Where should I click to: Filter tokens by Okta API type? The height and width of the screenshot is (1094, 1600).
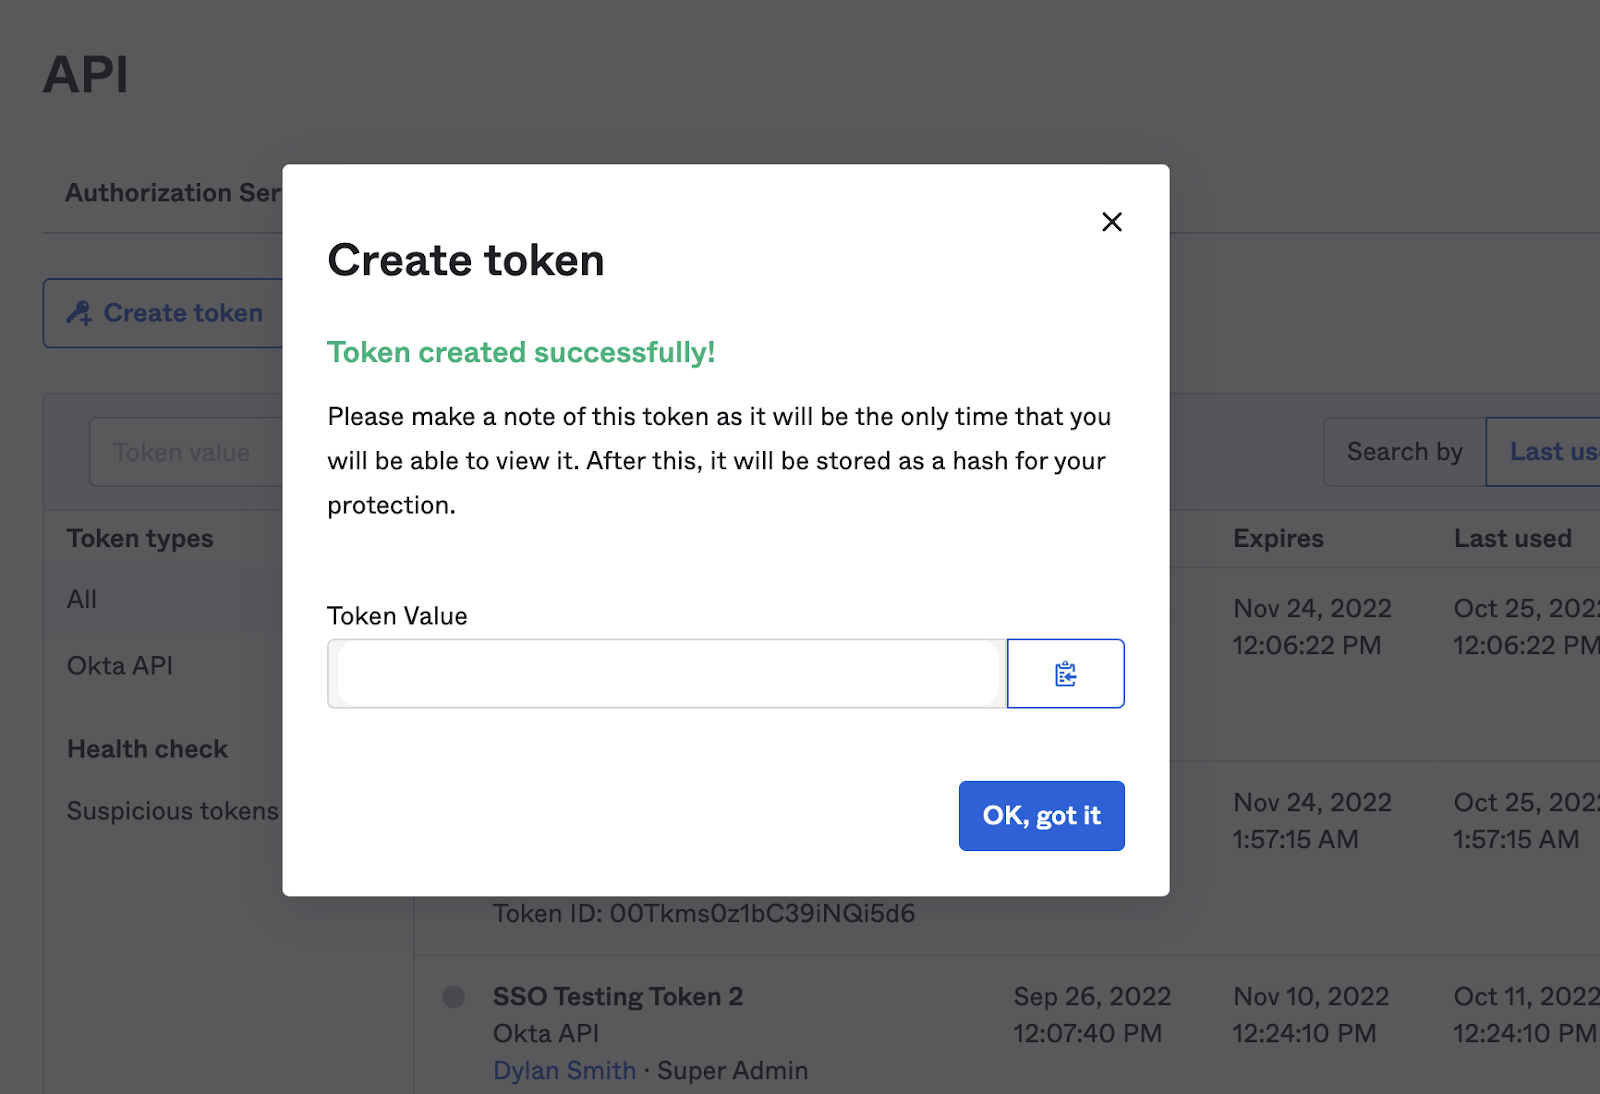[x=119, y=664]
